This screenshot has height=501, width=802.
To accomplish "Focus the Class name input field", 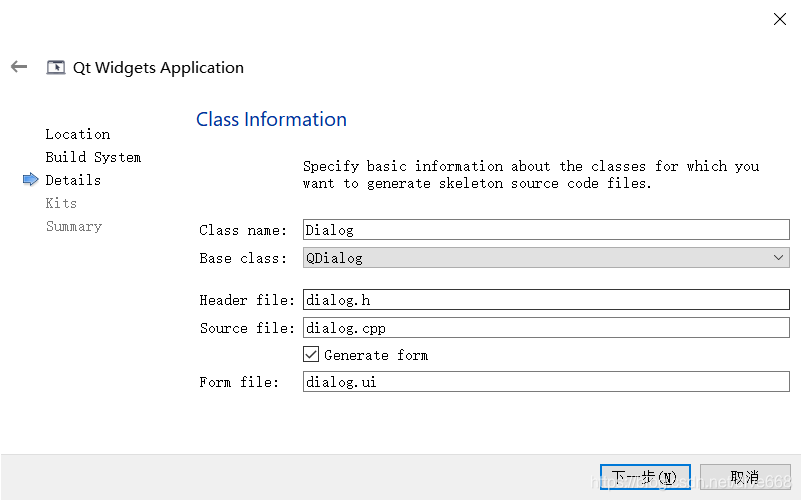I will click(x=546, y=230).
